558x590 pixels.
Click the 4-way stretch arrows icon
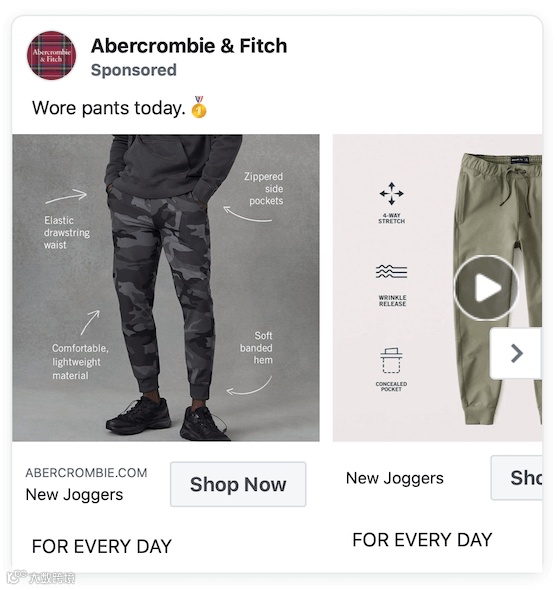click(x=391, y=194)
